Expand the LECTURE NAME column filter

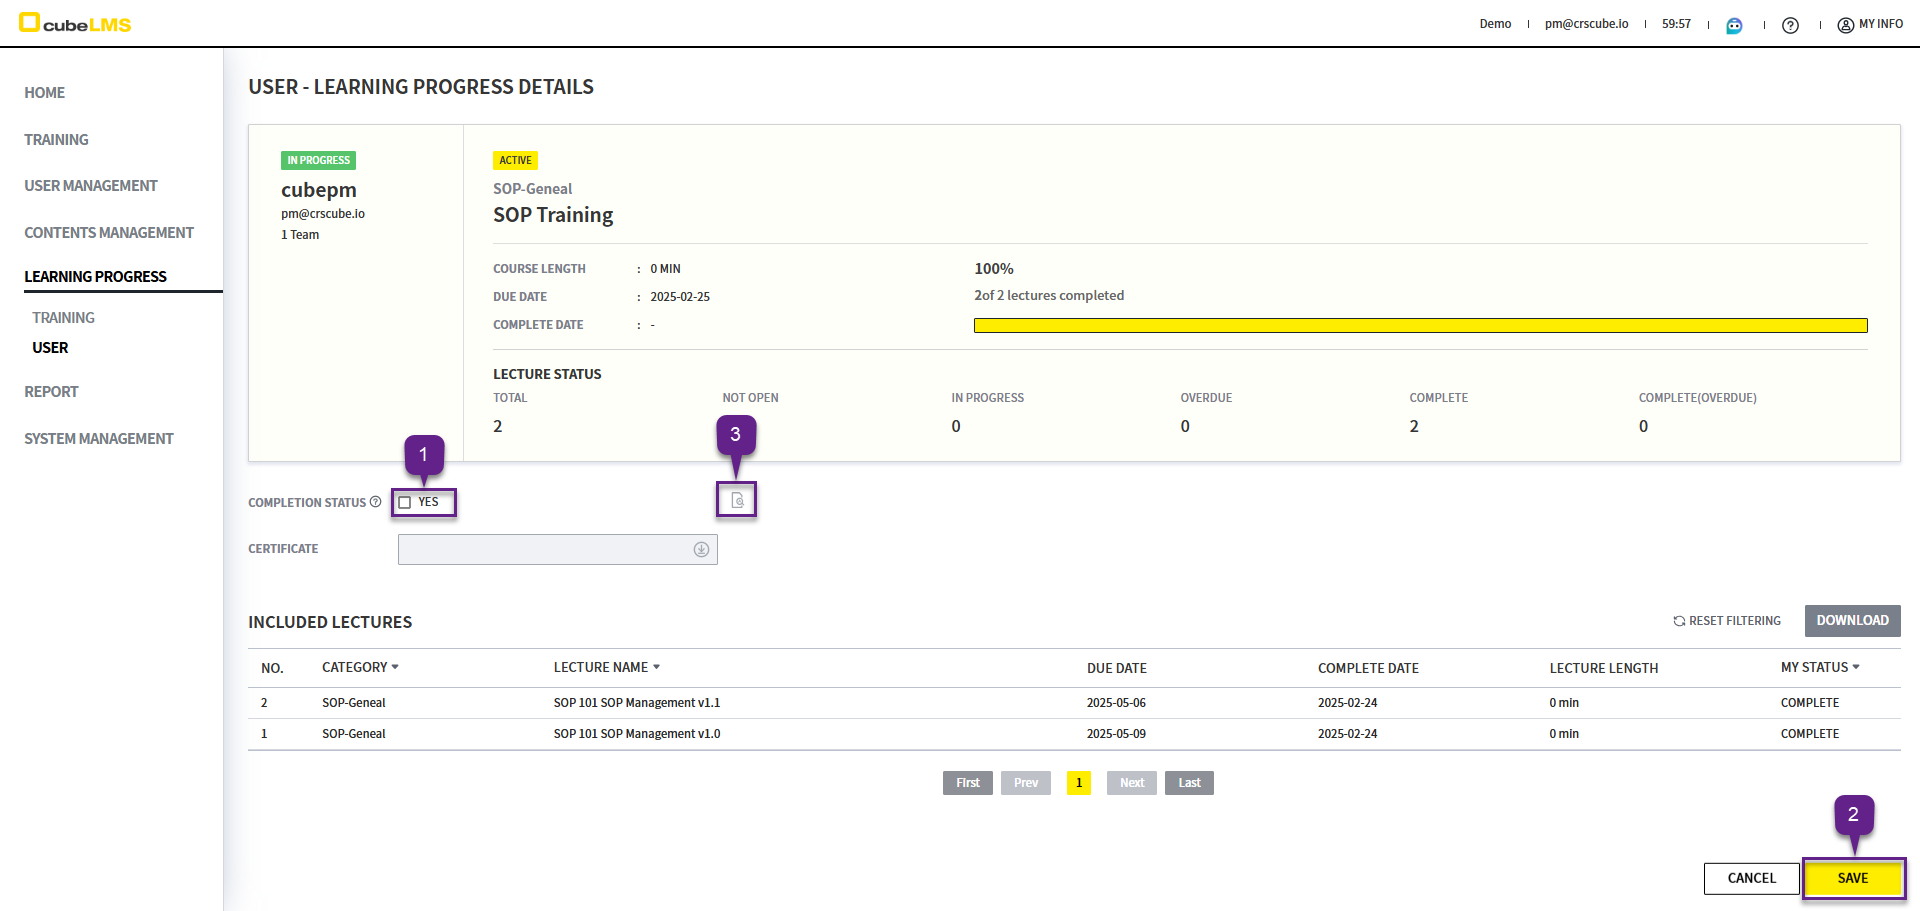pyautogui.click(x=656, y=667)
